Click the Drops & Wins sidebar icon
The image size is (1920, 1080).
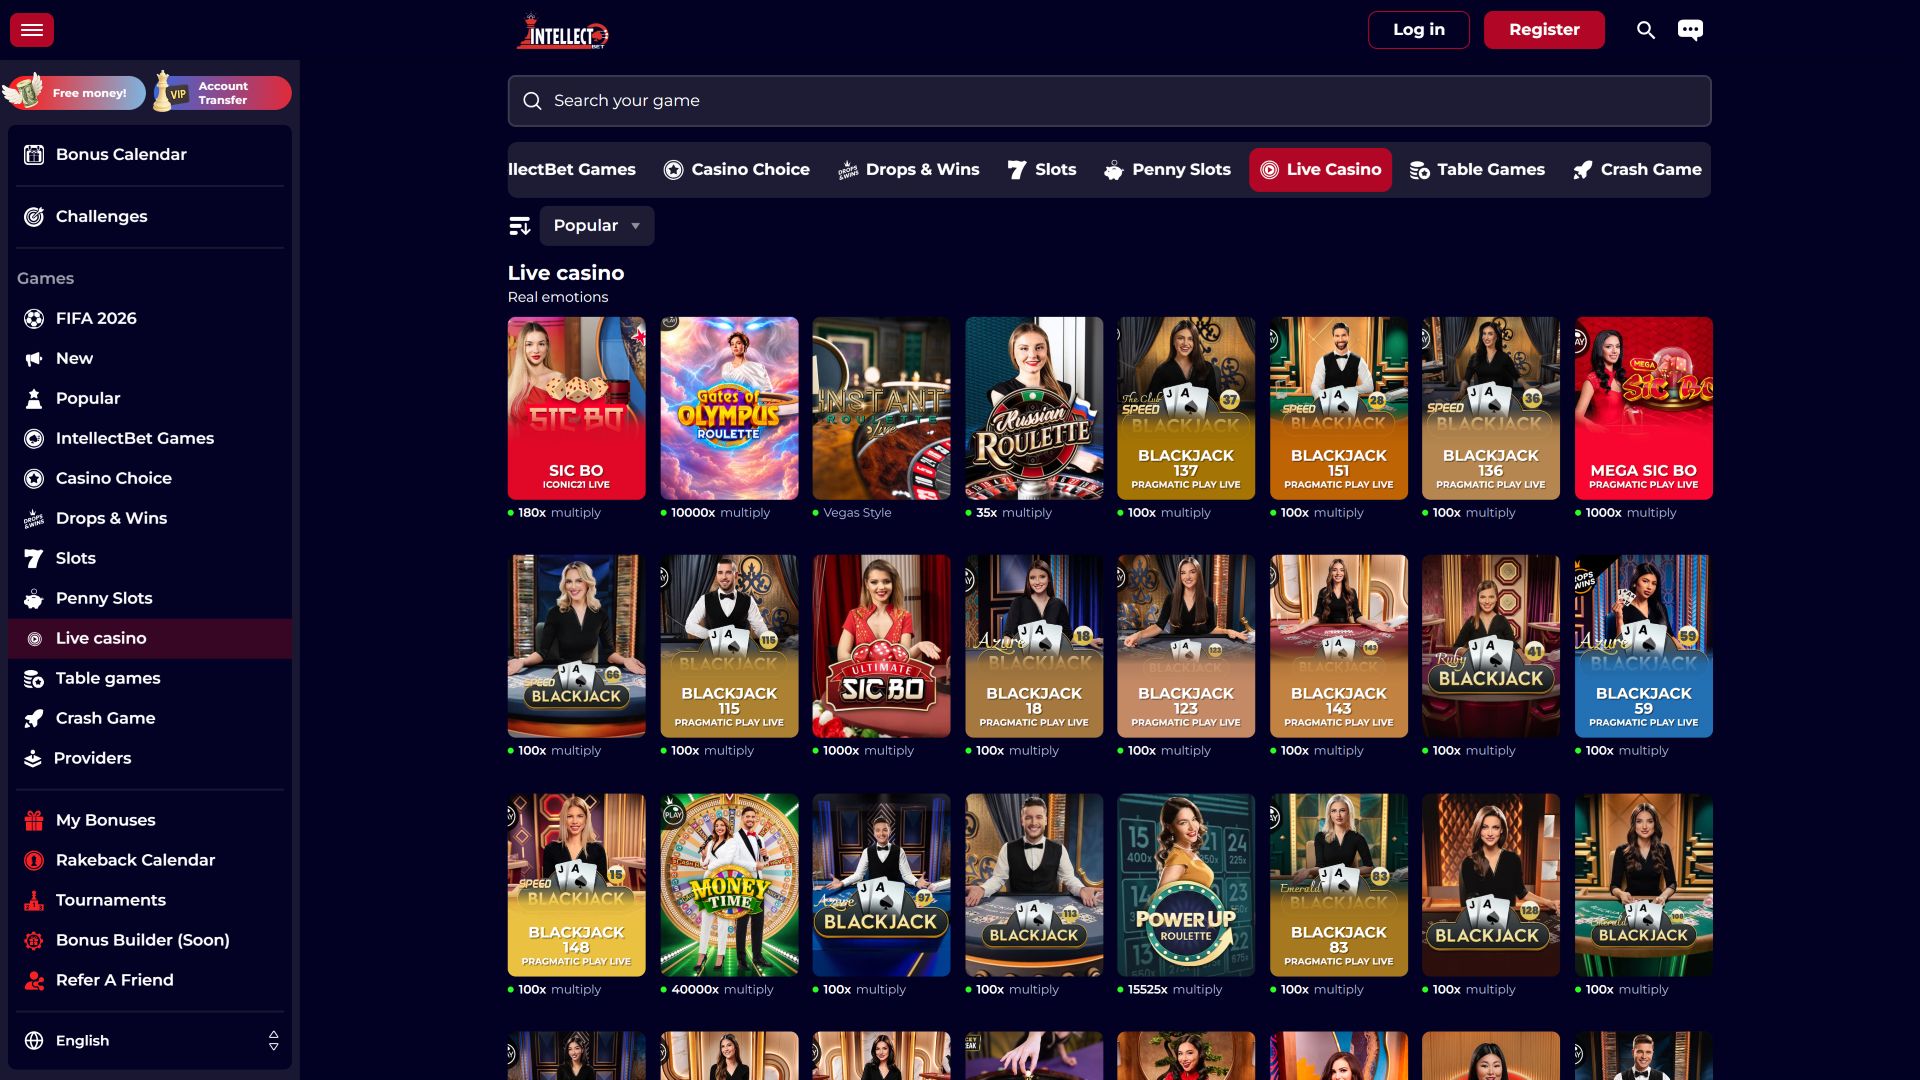tap(34, 519)
